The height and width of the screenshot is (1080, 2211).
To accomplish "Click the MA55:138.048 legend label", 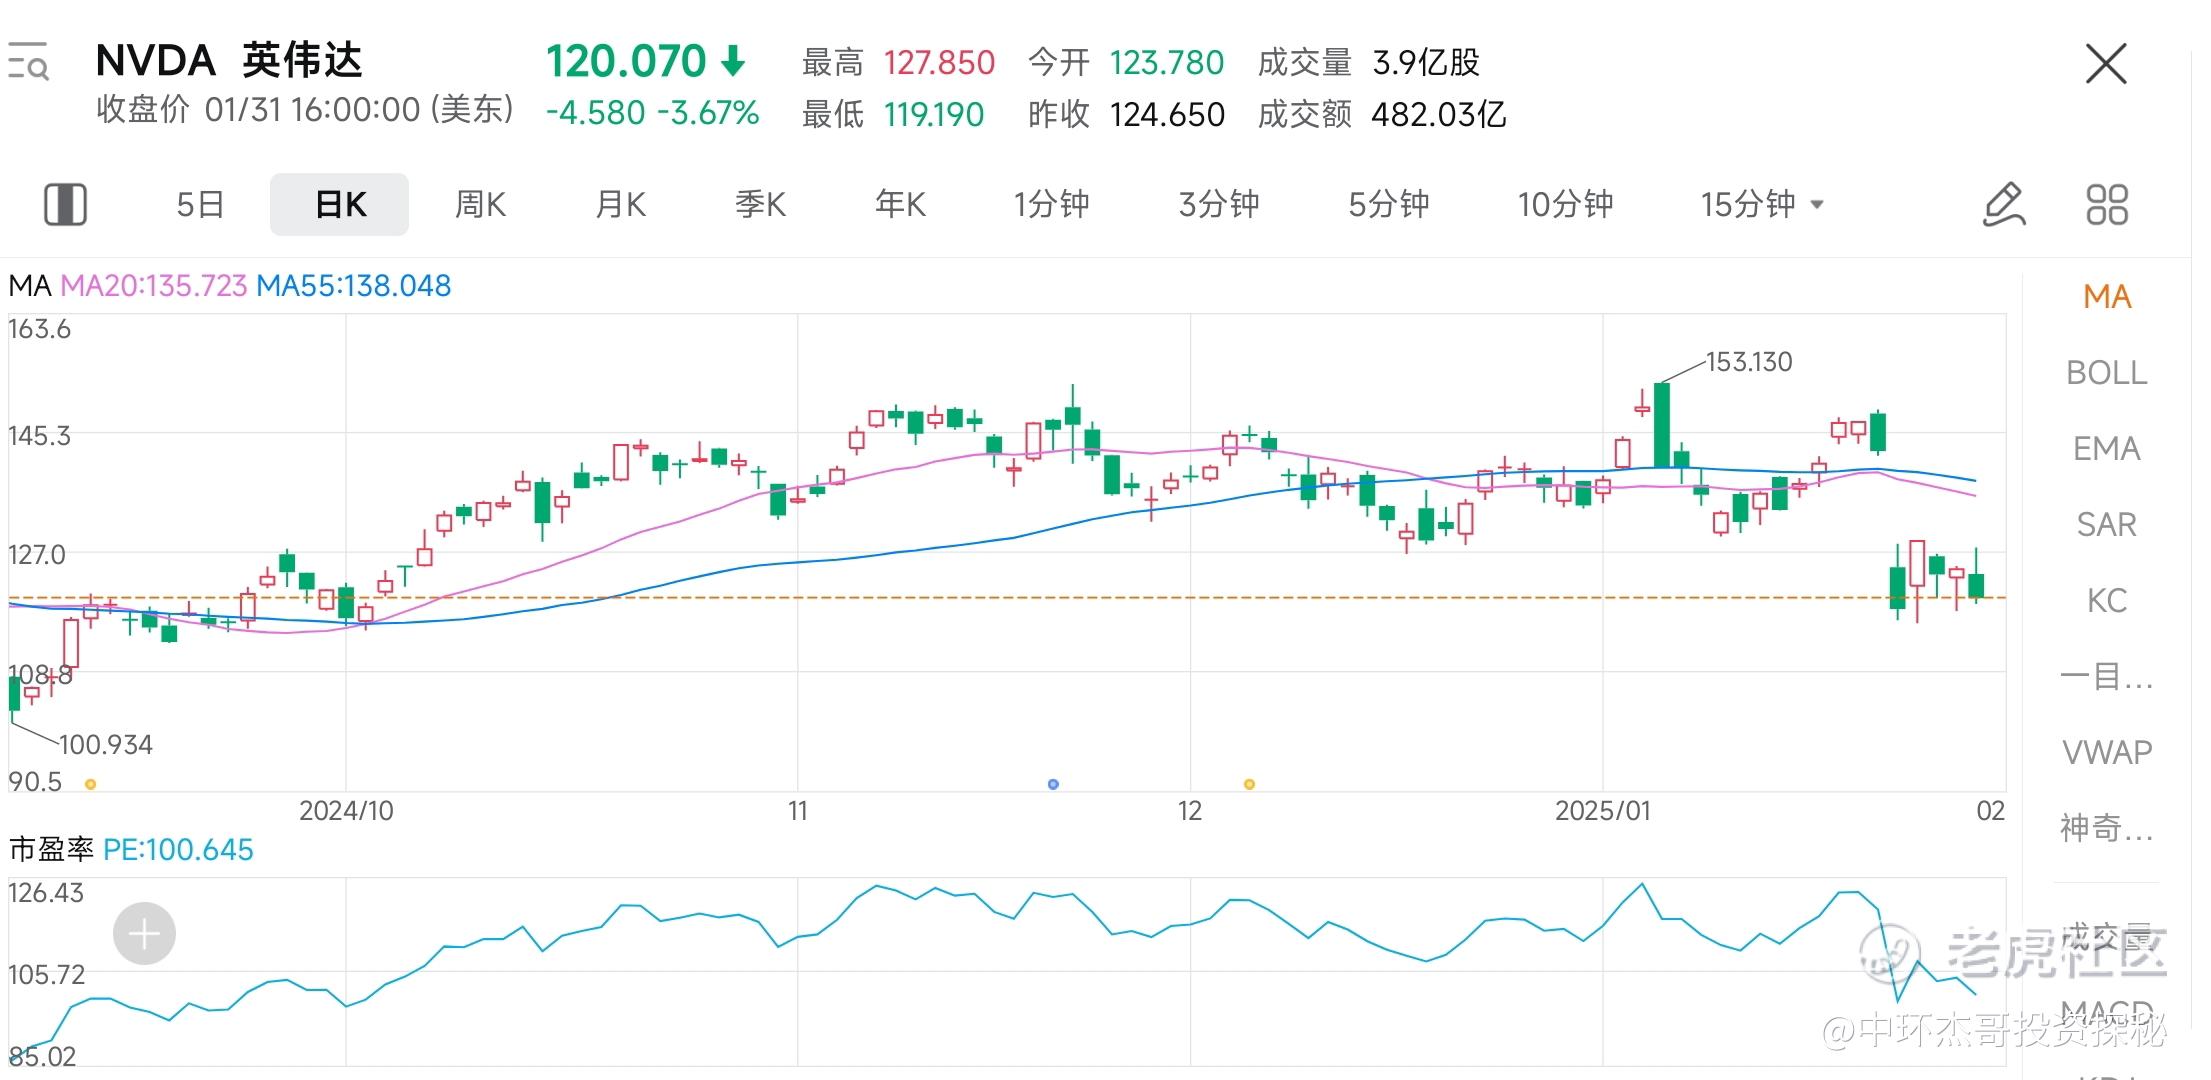I will [x=354, y=285].
